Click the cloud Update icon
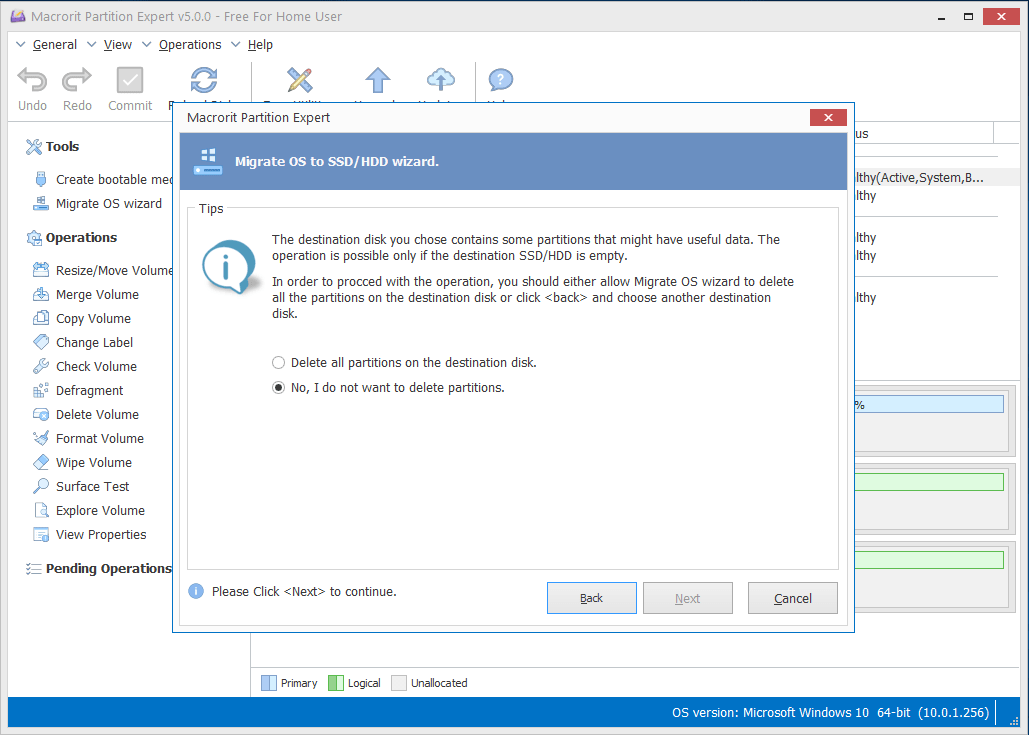Screen dimensions: 1029x735 (441, 80)
